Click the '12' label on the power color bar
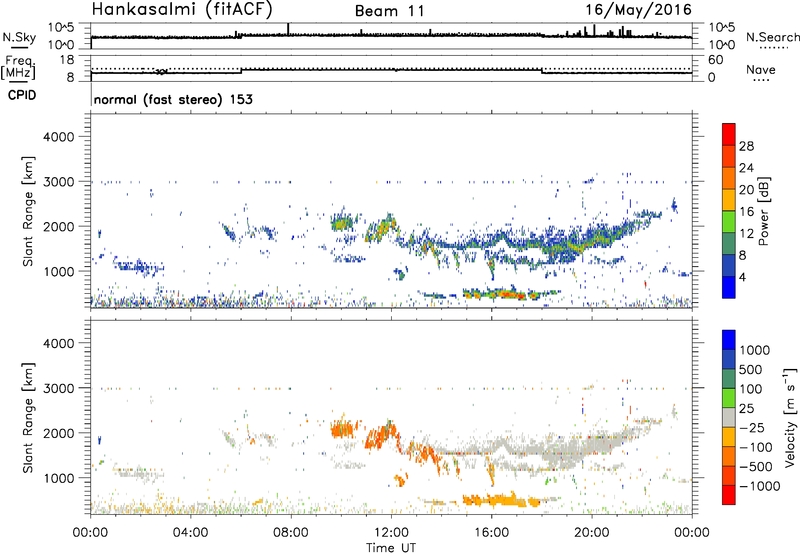Image resolution: width=800 pixels, height=554 pixels. (746, 234)
